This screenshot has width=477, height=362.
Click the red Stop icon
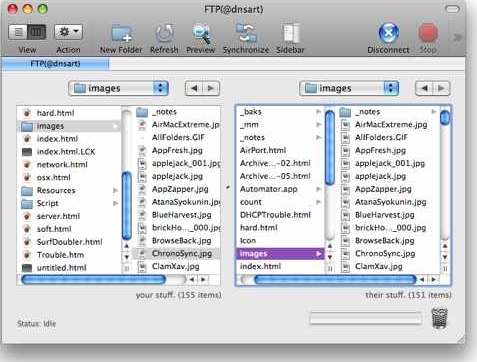click(x=428, y=33)
